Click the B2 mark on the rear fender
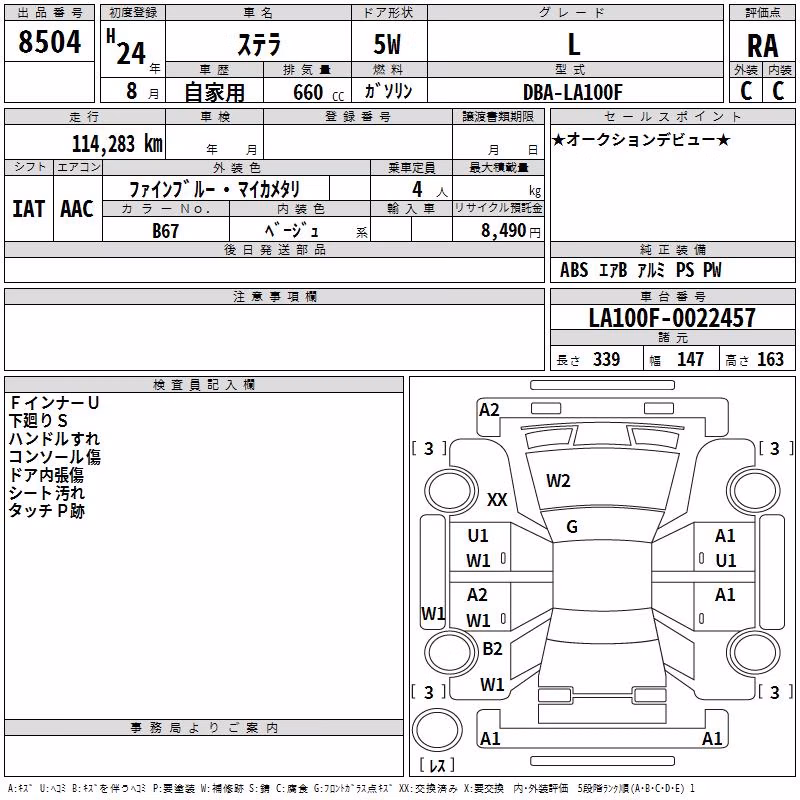 point(492,648)
